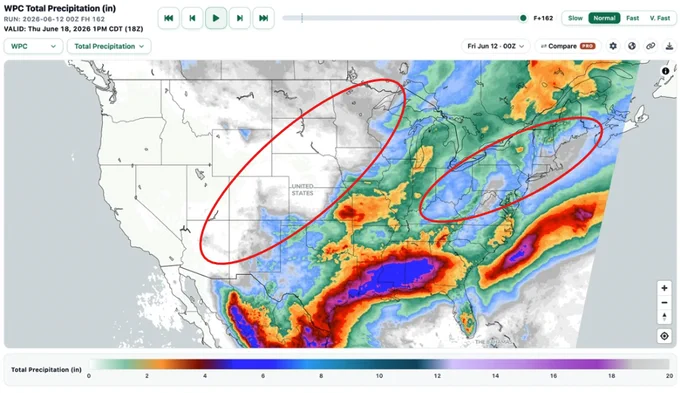Click the F+162 forecast hour label
This screenshot has width=680, height=393.
tap(543, 18)
